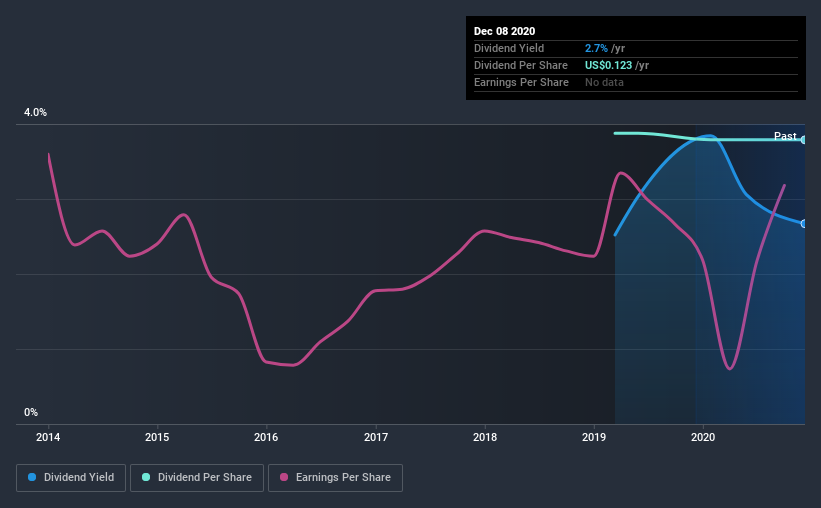Select the 2019 label on the time axis

tap(594, 437)
